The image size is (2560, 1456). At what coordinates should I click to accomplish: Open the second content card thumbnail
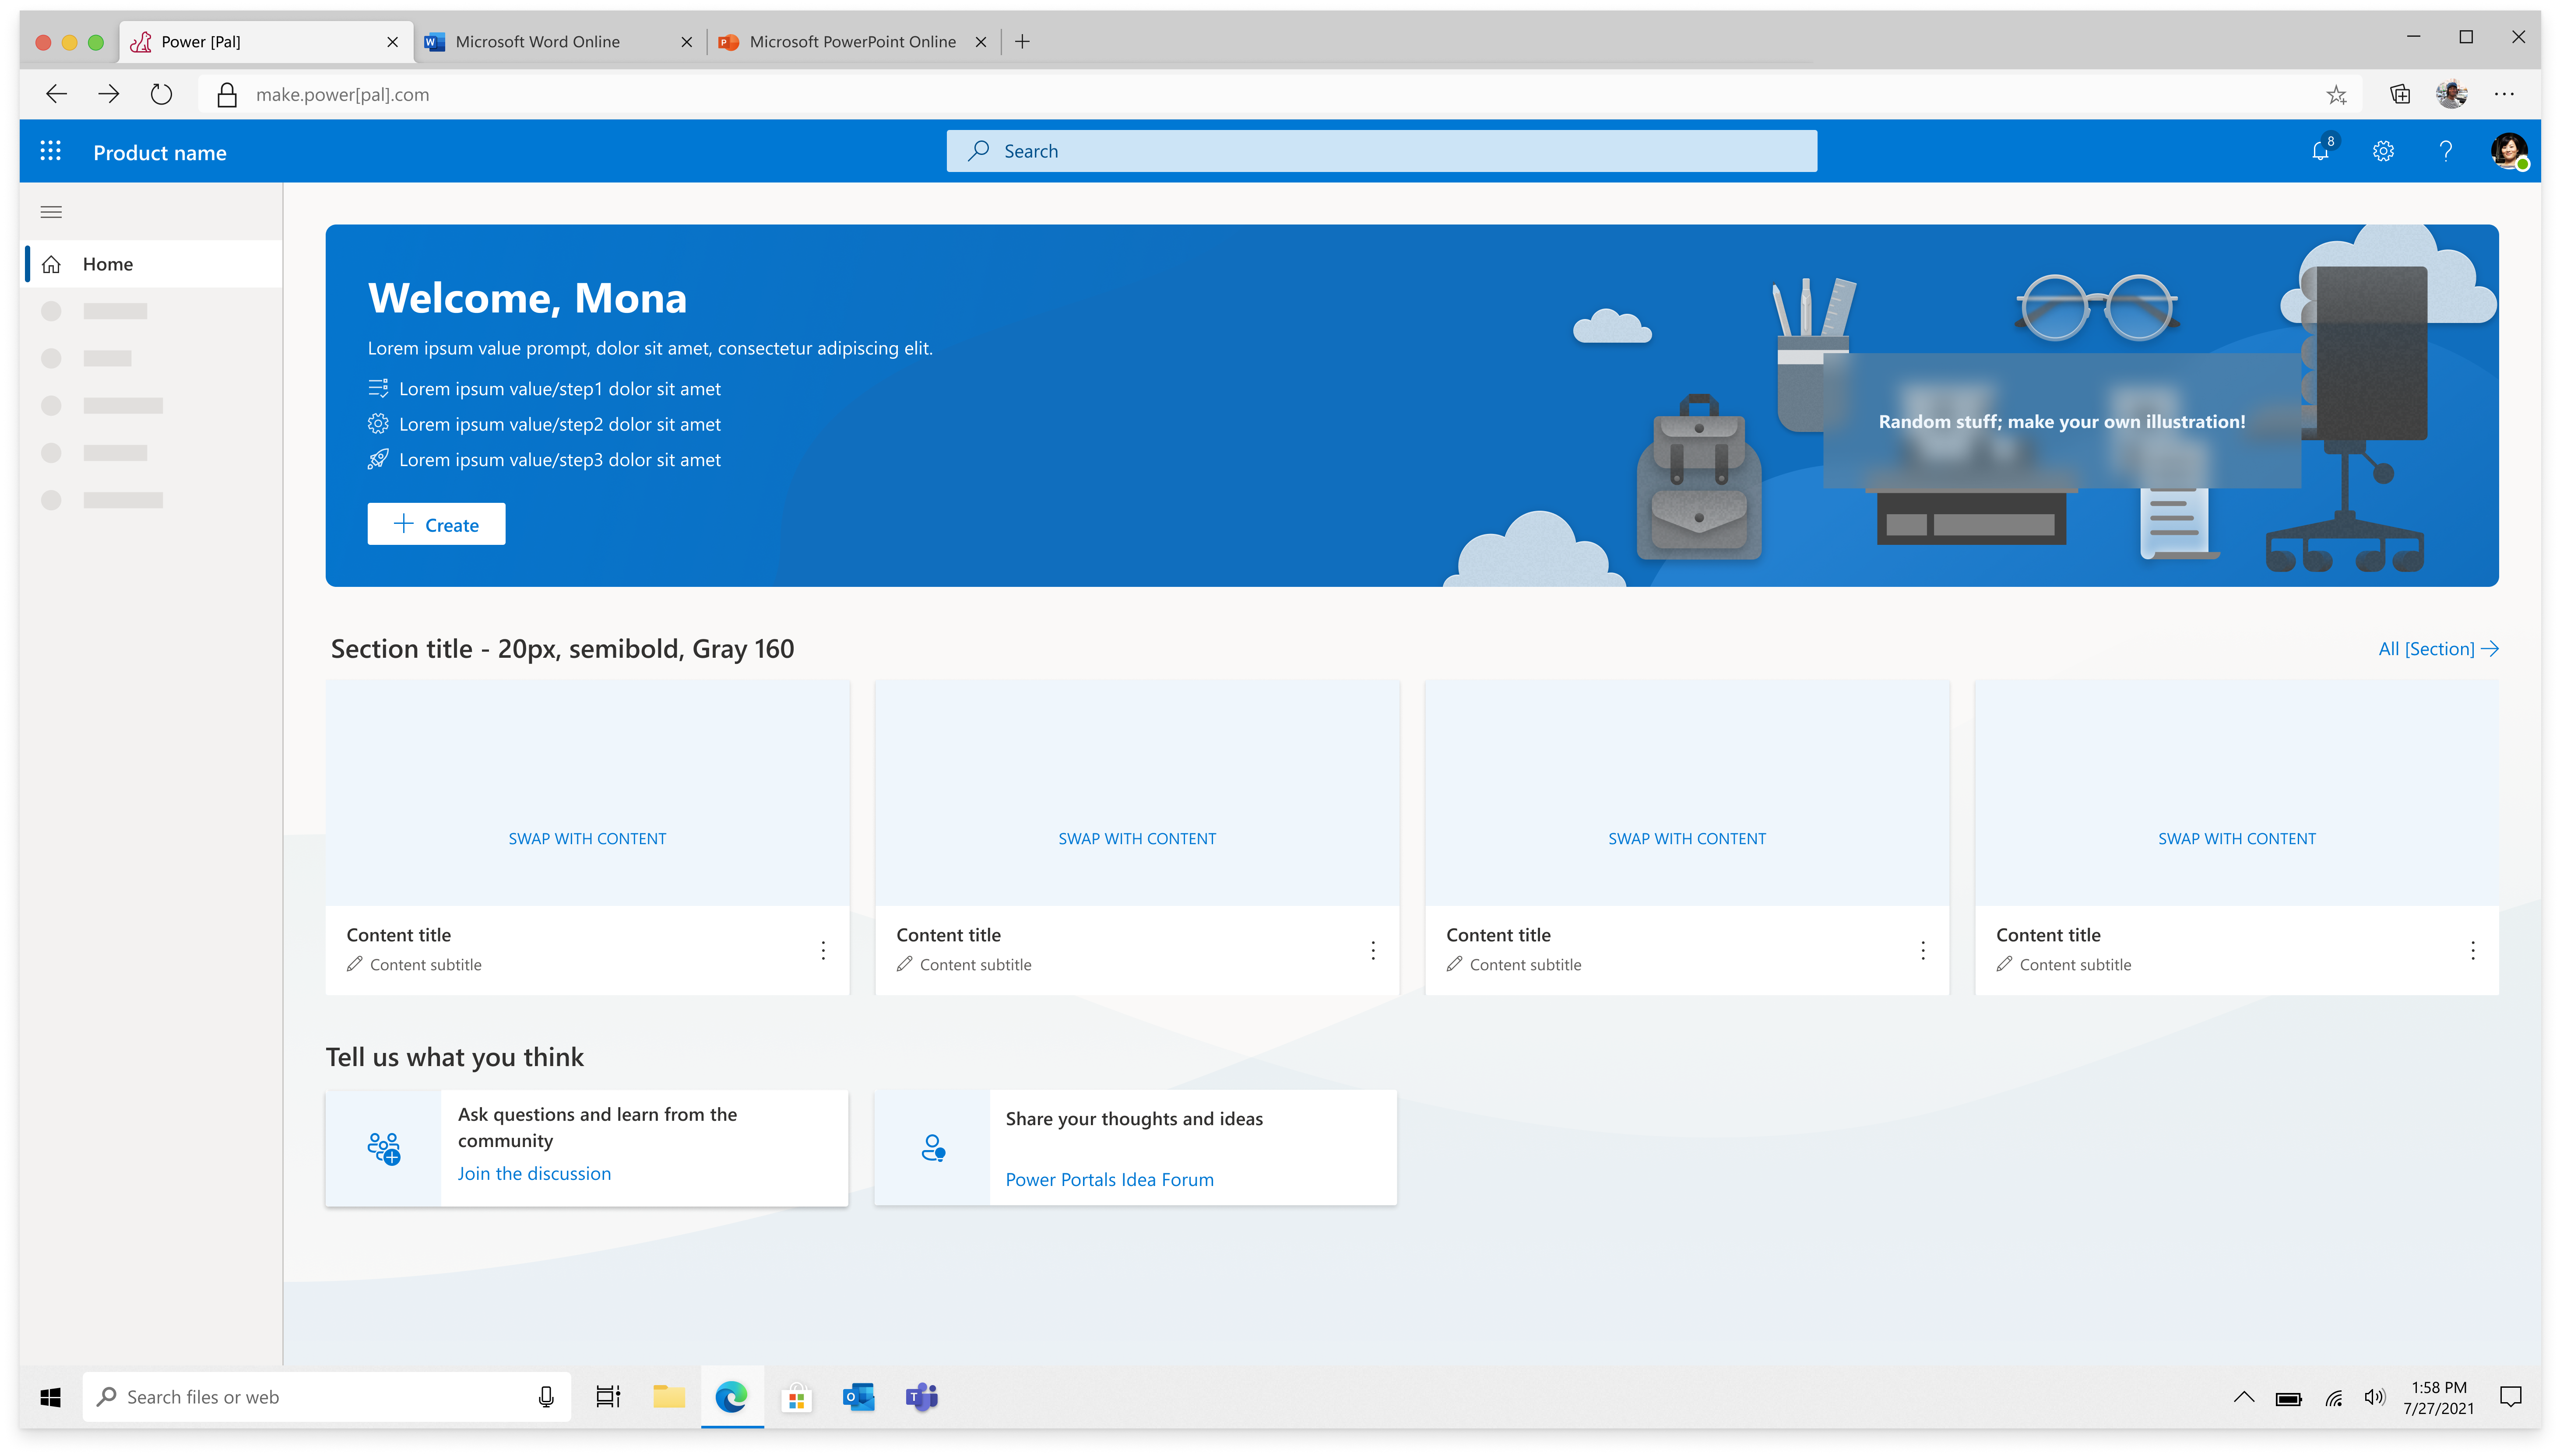(x=1137, y=794)
